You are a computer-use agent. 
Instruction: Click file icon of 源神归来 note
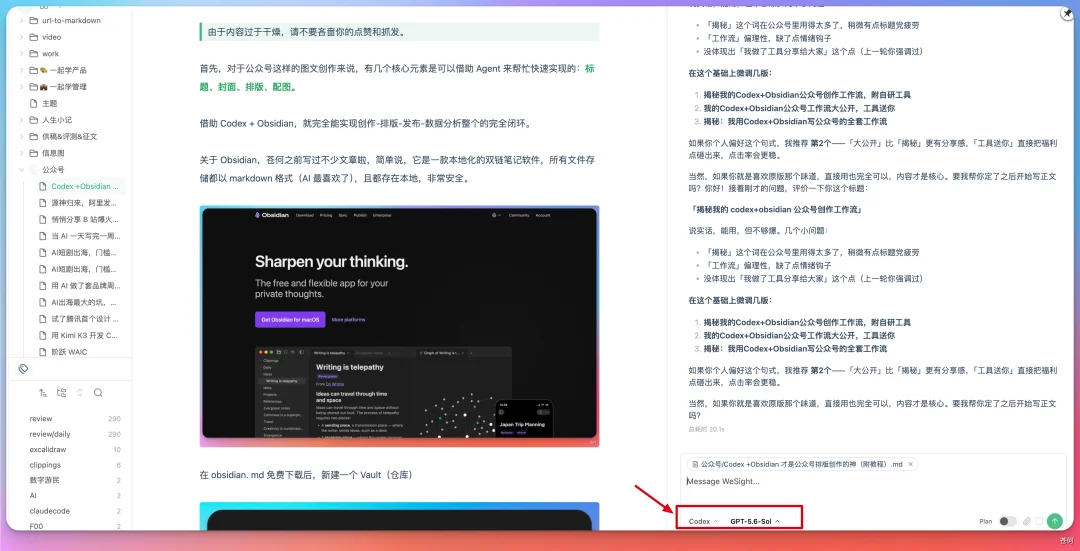click(x=43, y=203)
